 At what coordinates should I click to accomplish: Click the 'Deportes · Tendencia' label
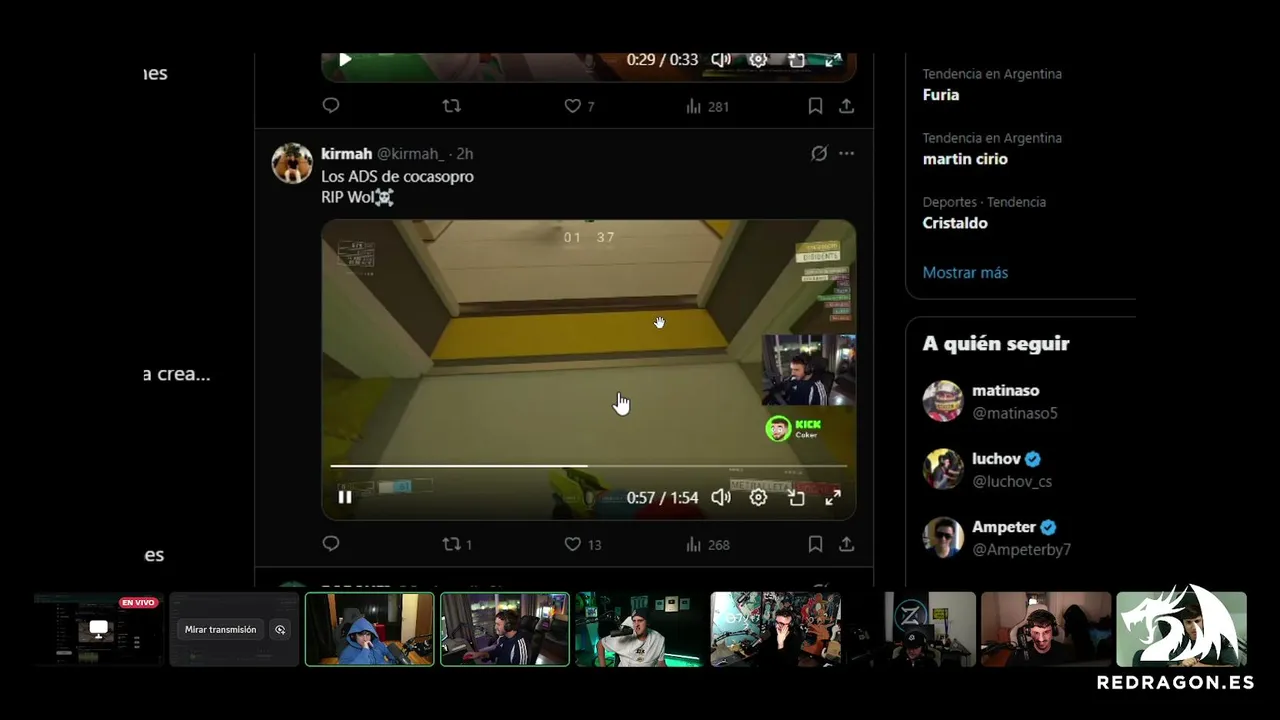[x=984, y=202]
